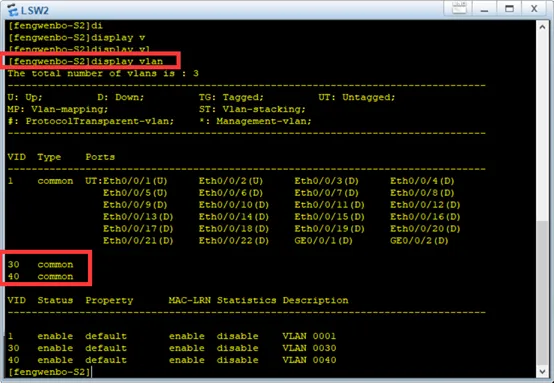Image resolution: width=554 pixels, height=383 pixels.
Task: Click the 'D: Down;' legend entry
Action: point(120,97)
